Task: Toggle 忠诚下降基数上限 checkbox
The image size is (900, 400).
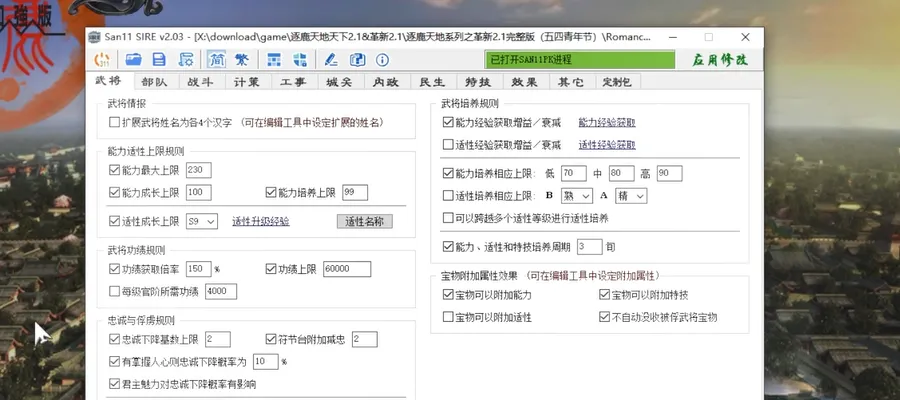Action: [114, 339]
